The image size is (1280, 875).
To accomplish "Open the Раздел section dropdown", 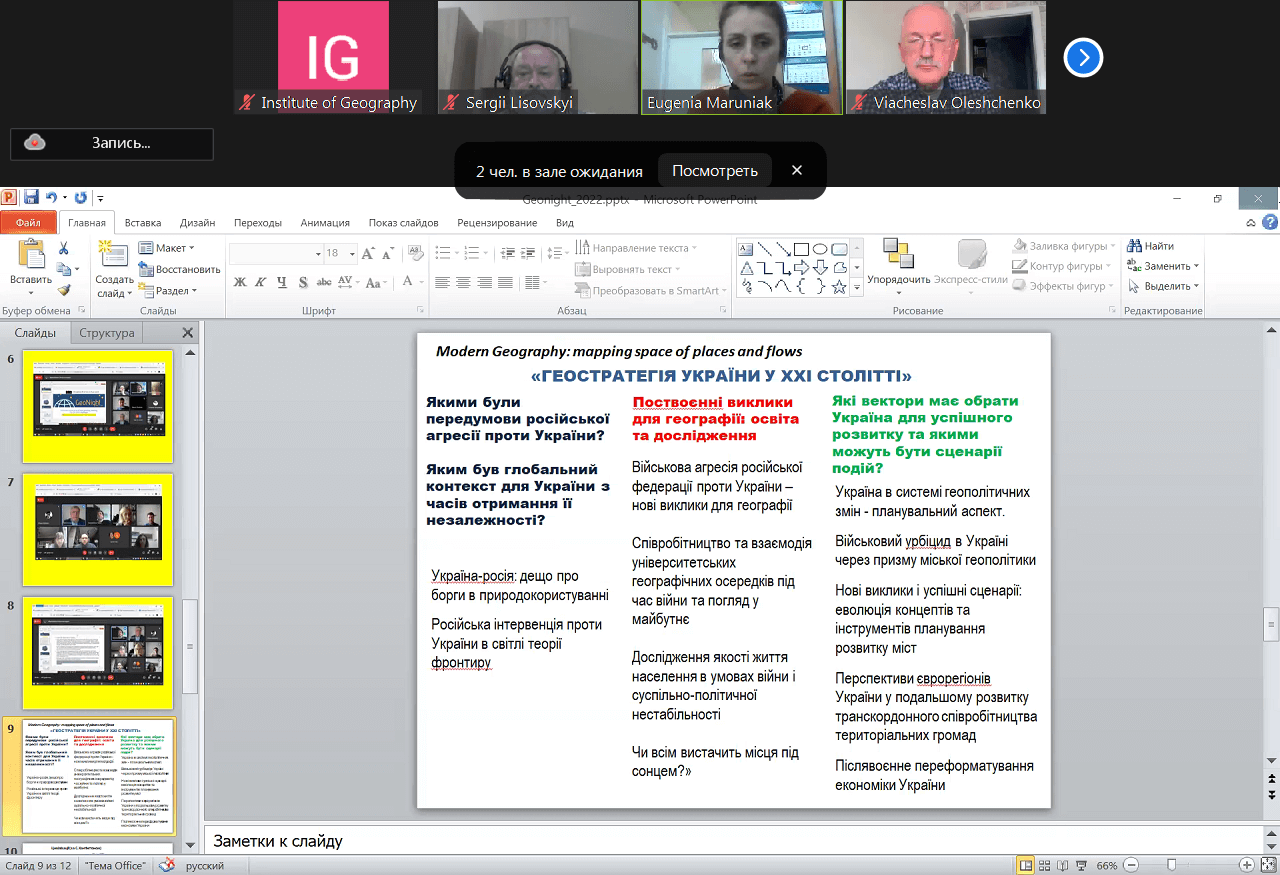I will (x=169, y=291).
